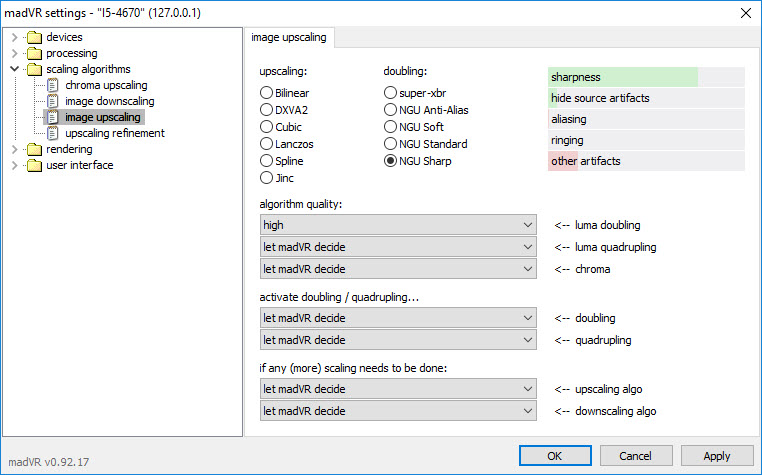Click the Apply button
762x475 pixels.
[717, 456]
